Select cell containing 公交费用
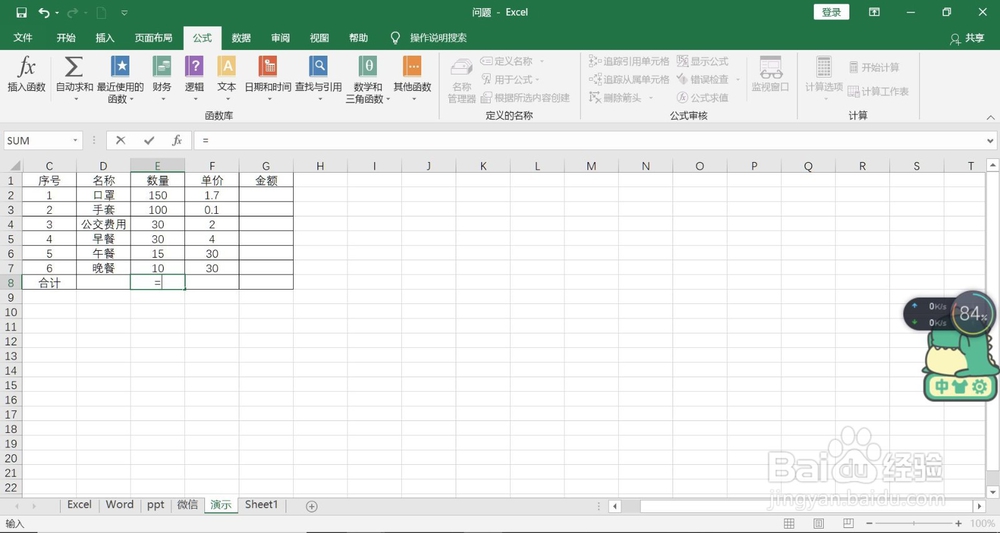The height and width of the screenshot is (533, 1000). (x=103, y=224)
